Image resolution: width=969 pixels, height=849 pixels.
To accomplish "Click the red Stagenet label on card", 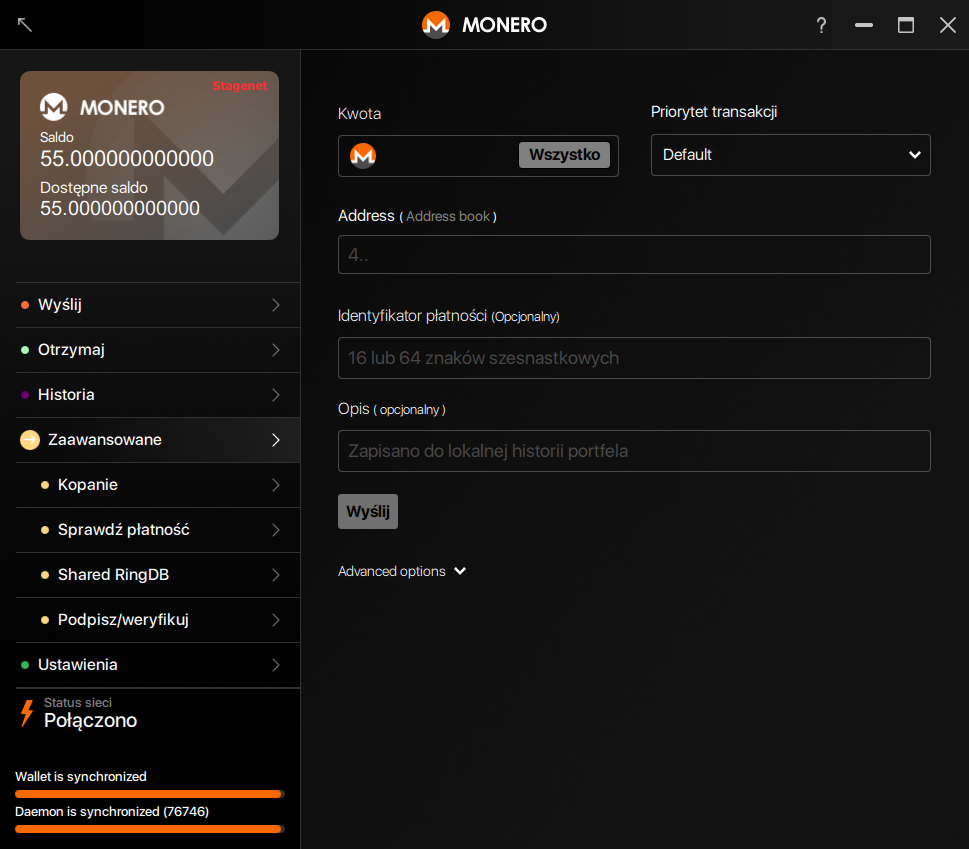I will point(240,85).
